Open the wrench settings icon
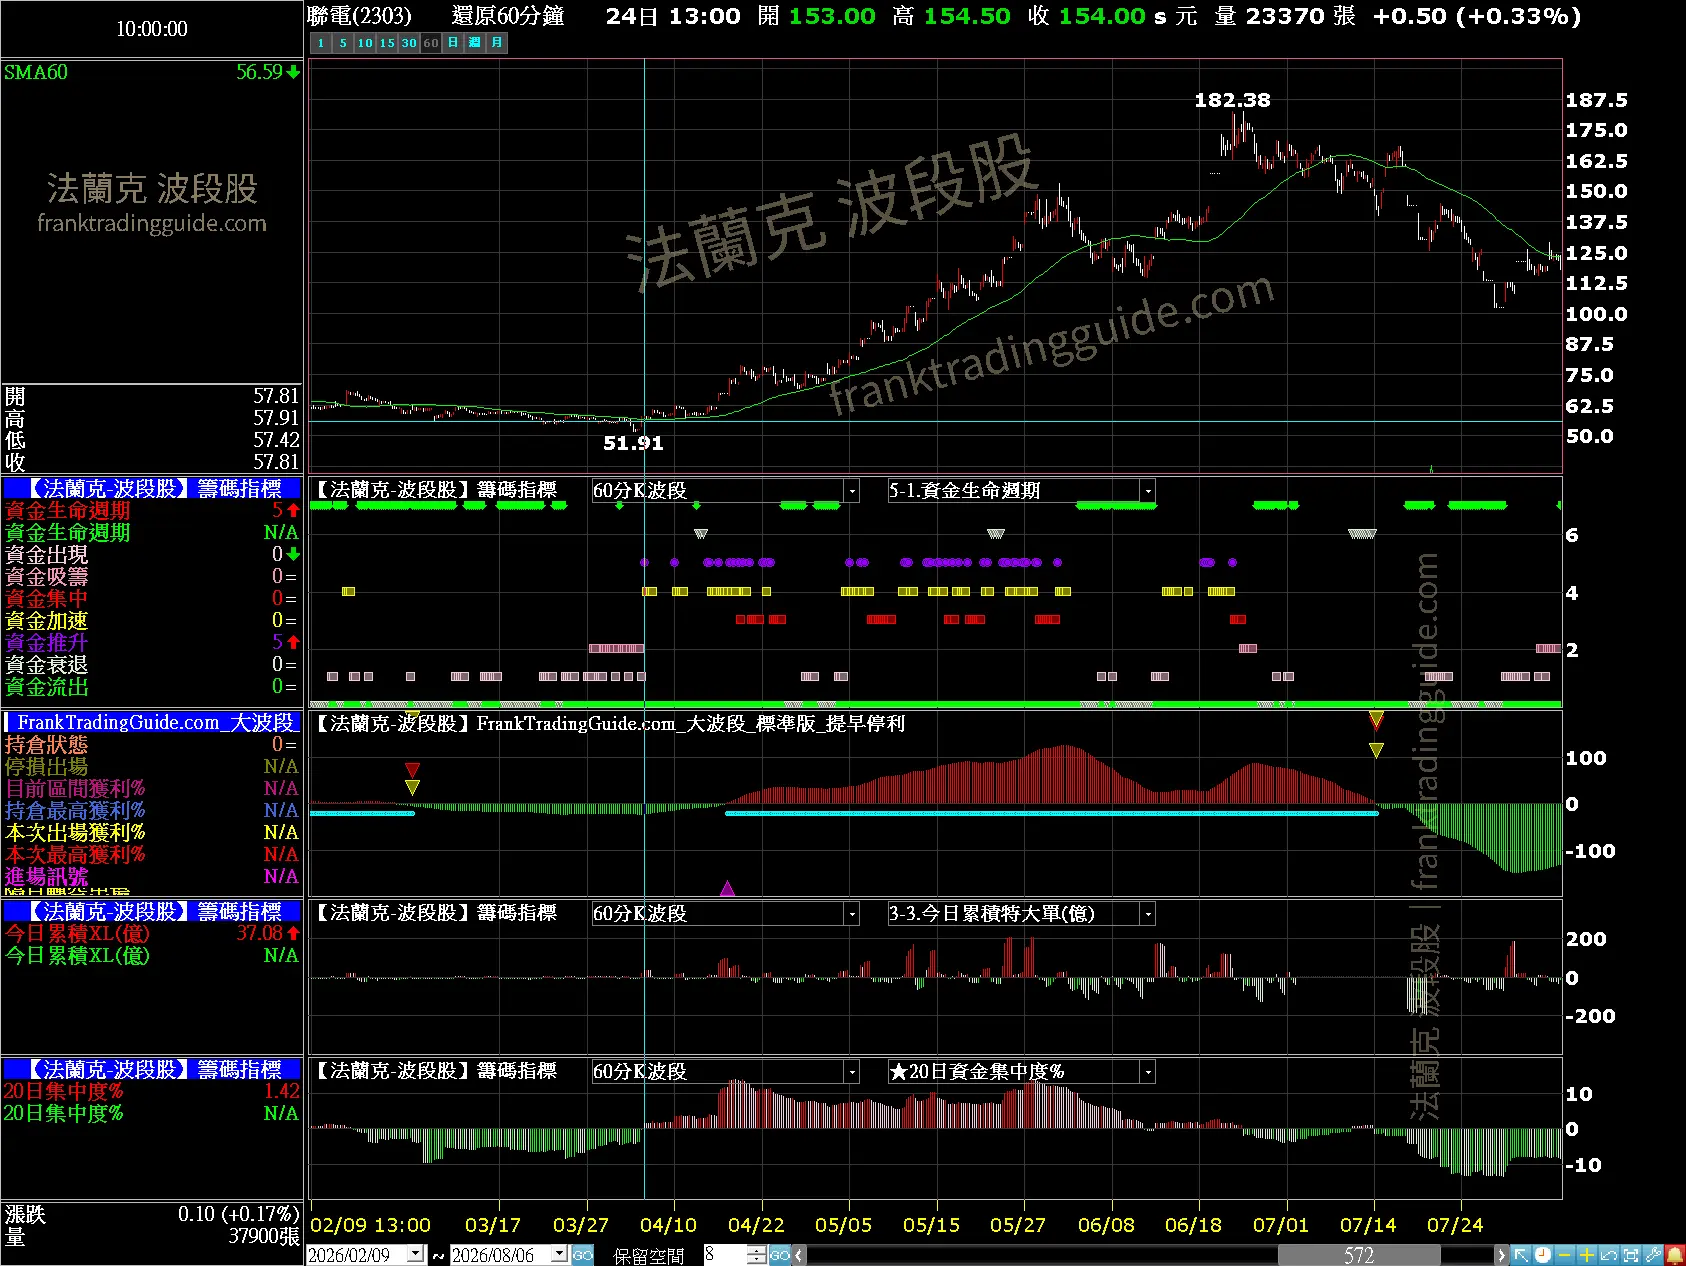1686x1266 pixels. [x=1652, y=1255]
